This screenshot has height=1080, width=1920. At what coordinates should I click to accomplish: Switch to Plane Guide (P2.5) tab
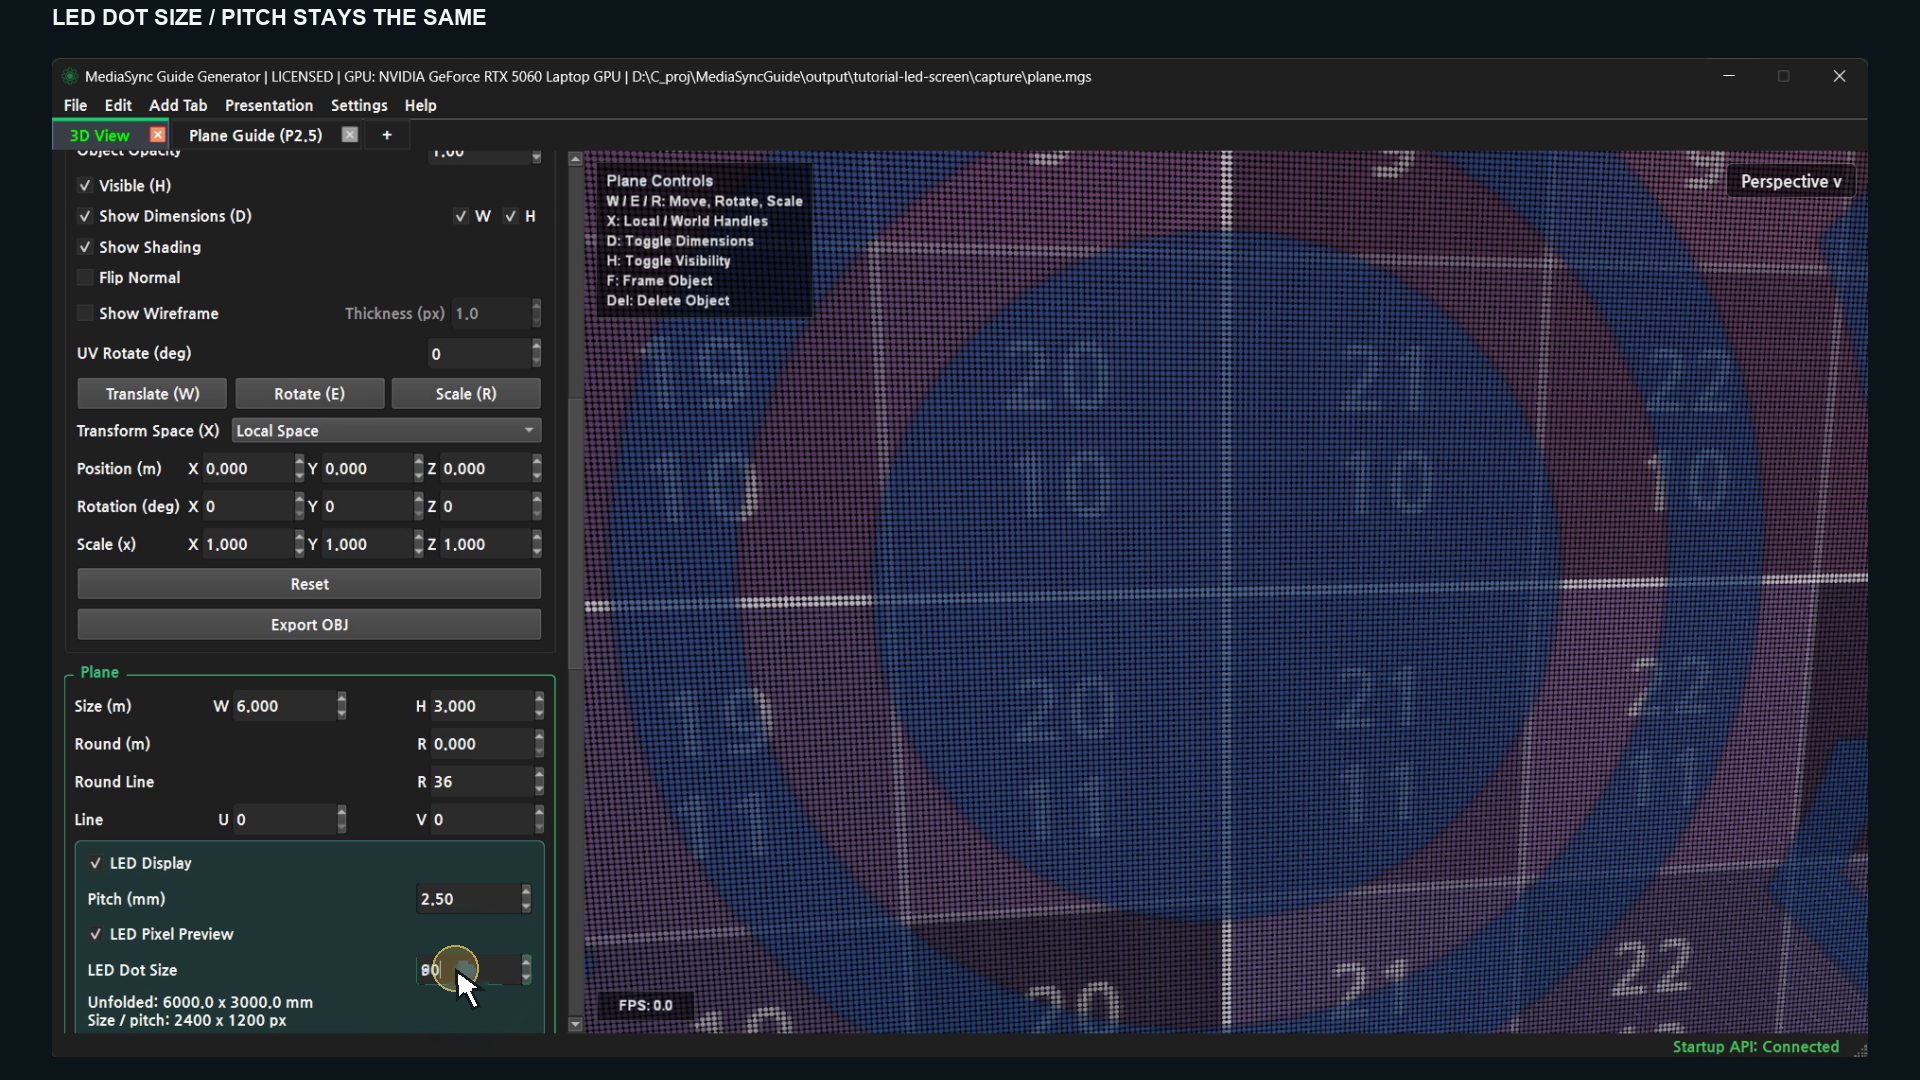(255, 135)
